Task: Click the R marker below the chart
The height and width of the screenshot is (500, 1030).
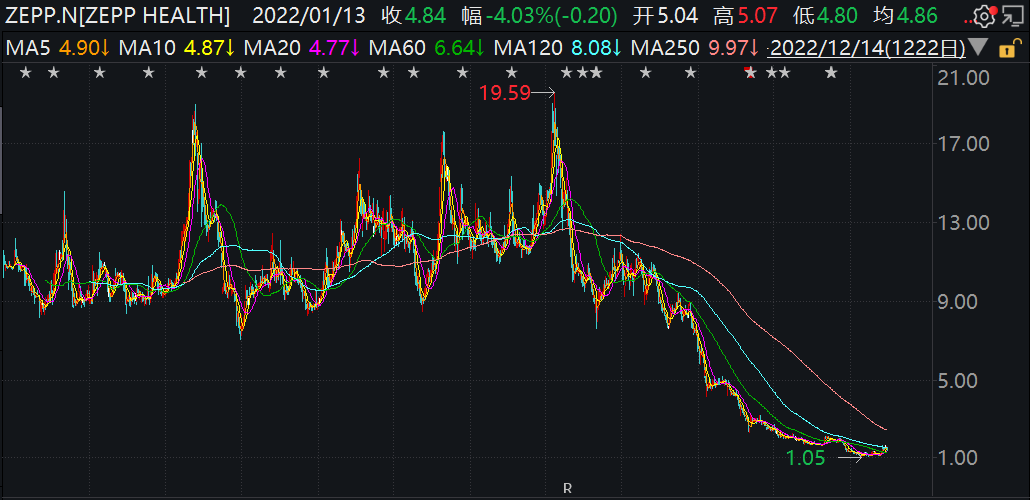Action: coord(568,488)
